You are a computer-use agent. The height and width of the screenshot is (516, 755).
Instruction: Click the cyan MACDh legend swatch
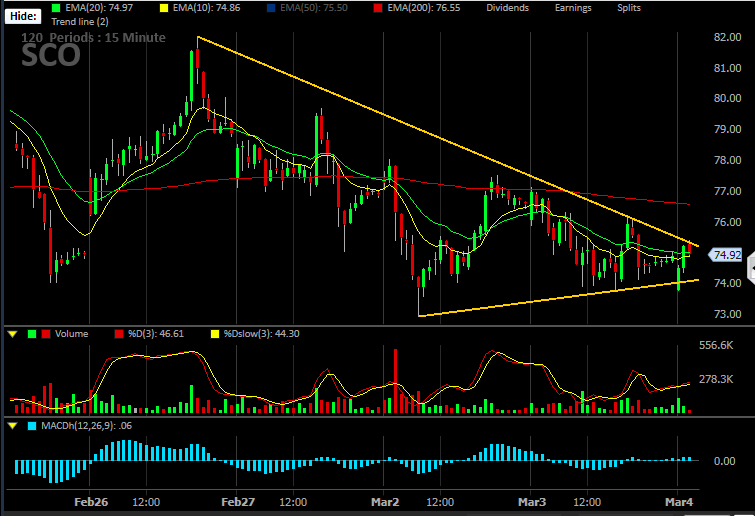point(32,426)
